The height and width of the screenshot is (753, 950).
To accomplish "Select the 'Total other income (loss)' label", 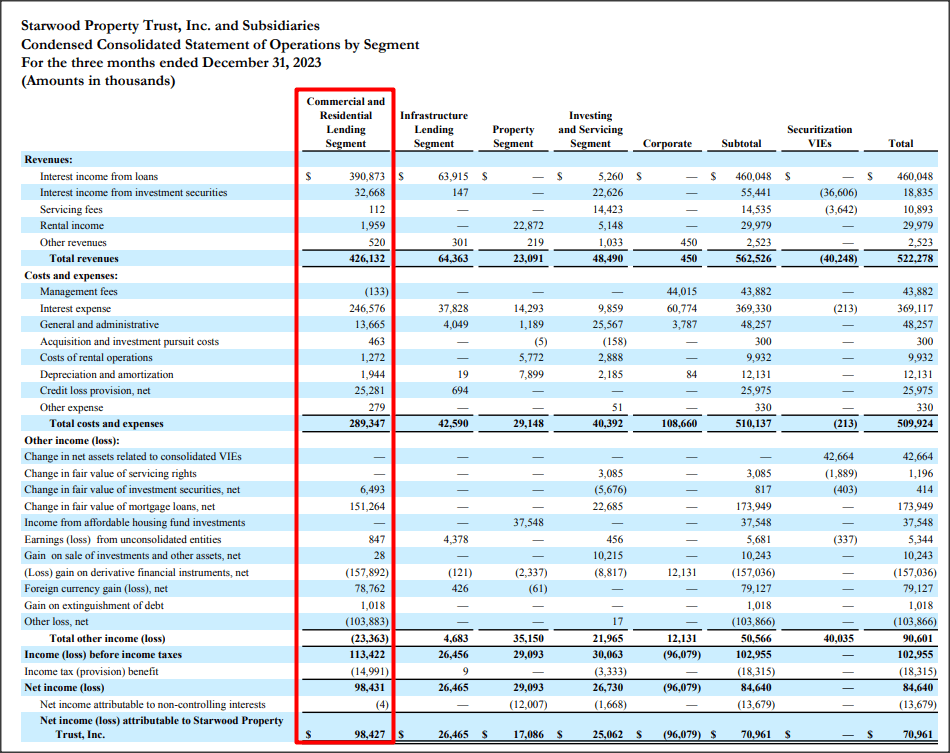I will [x=107, y=639].
